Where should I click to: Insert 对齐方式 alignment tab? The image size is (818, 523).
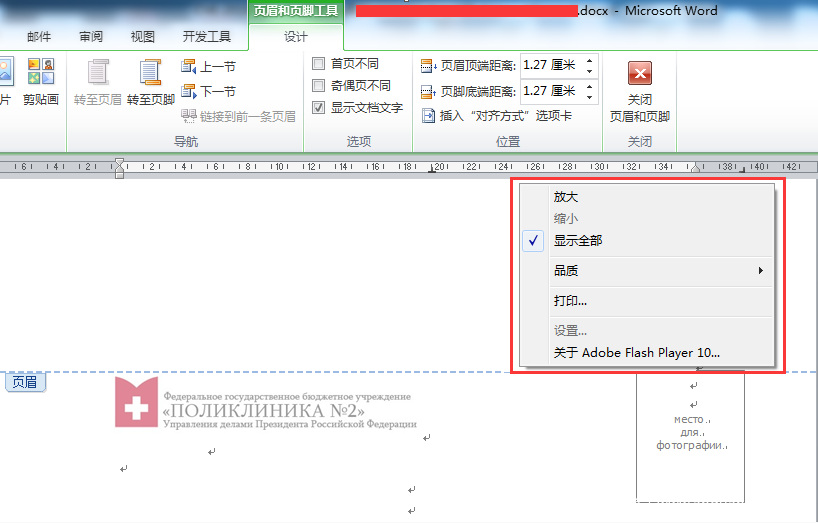coord(496,116)
